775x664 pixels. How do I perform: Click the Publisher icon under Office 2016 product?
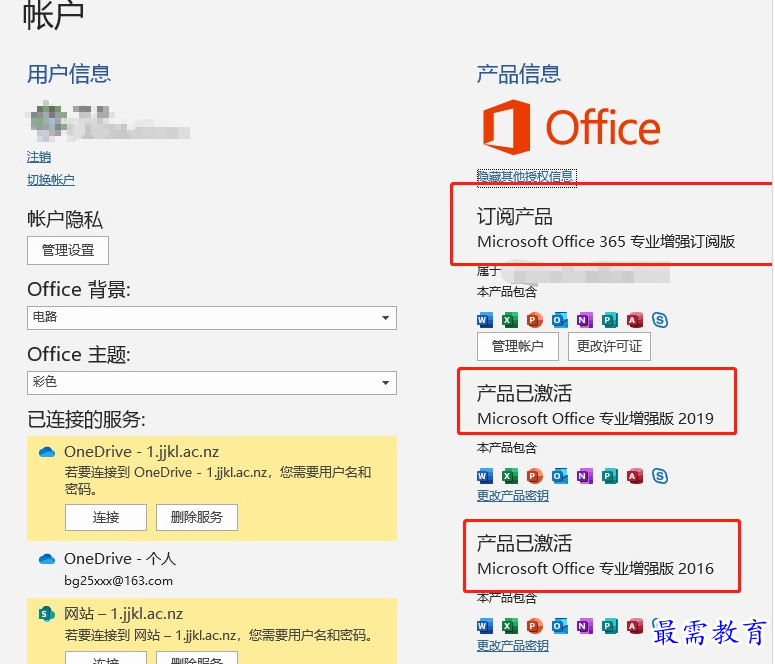[610, 626]
